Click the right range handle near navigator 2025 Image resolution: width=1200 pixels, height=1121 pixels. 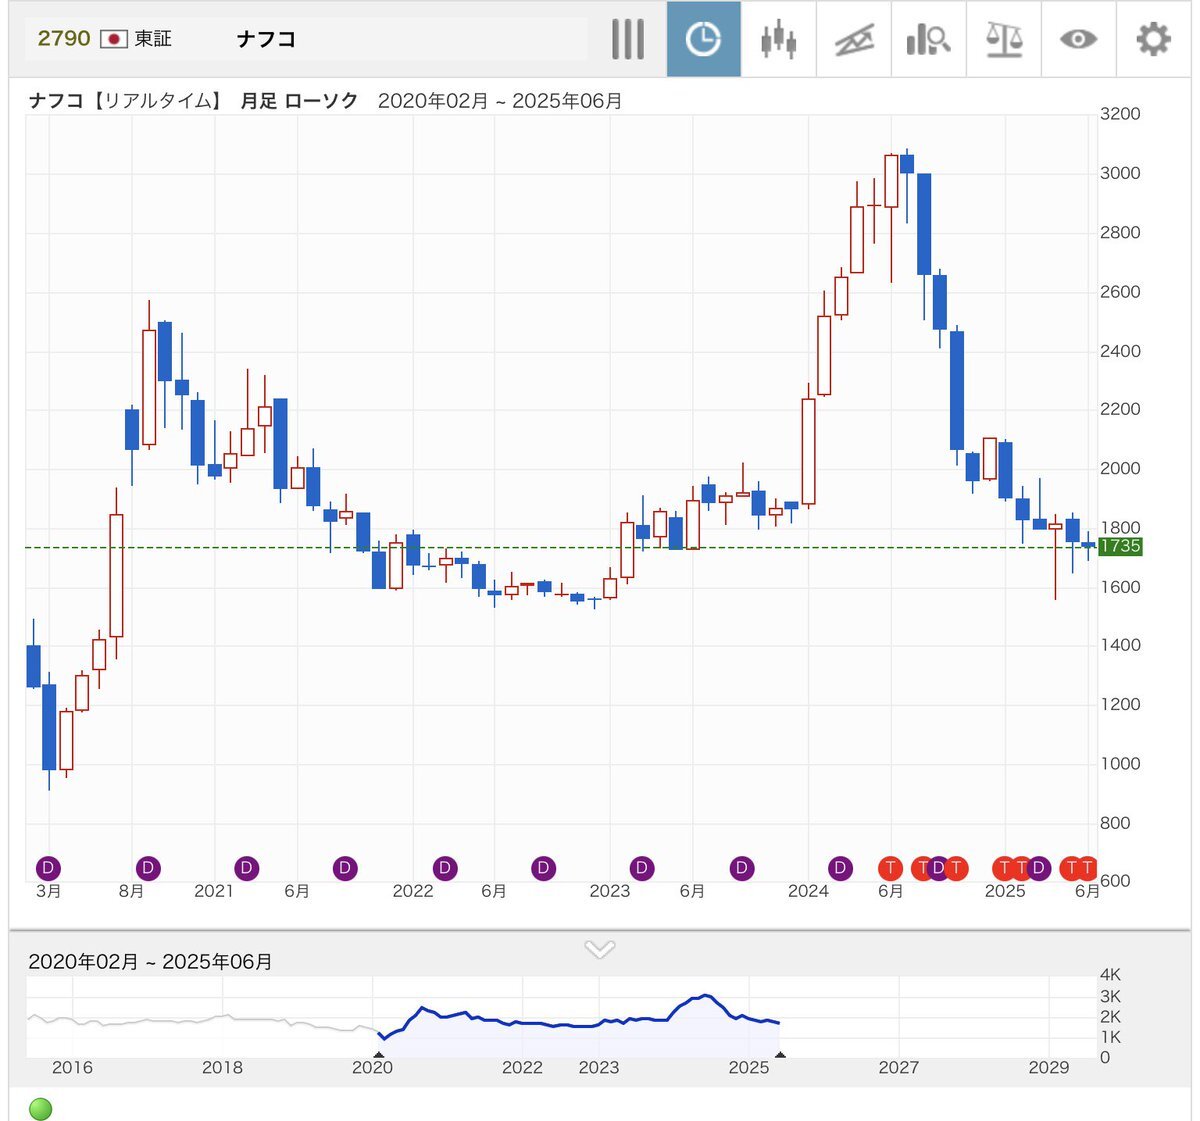tap(780, 1054)
